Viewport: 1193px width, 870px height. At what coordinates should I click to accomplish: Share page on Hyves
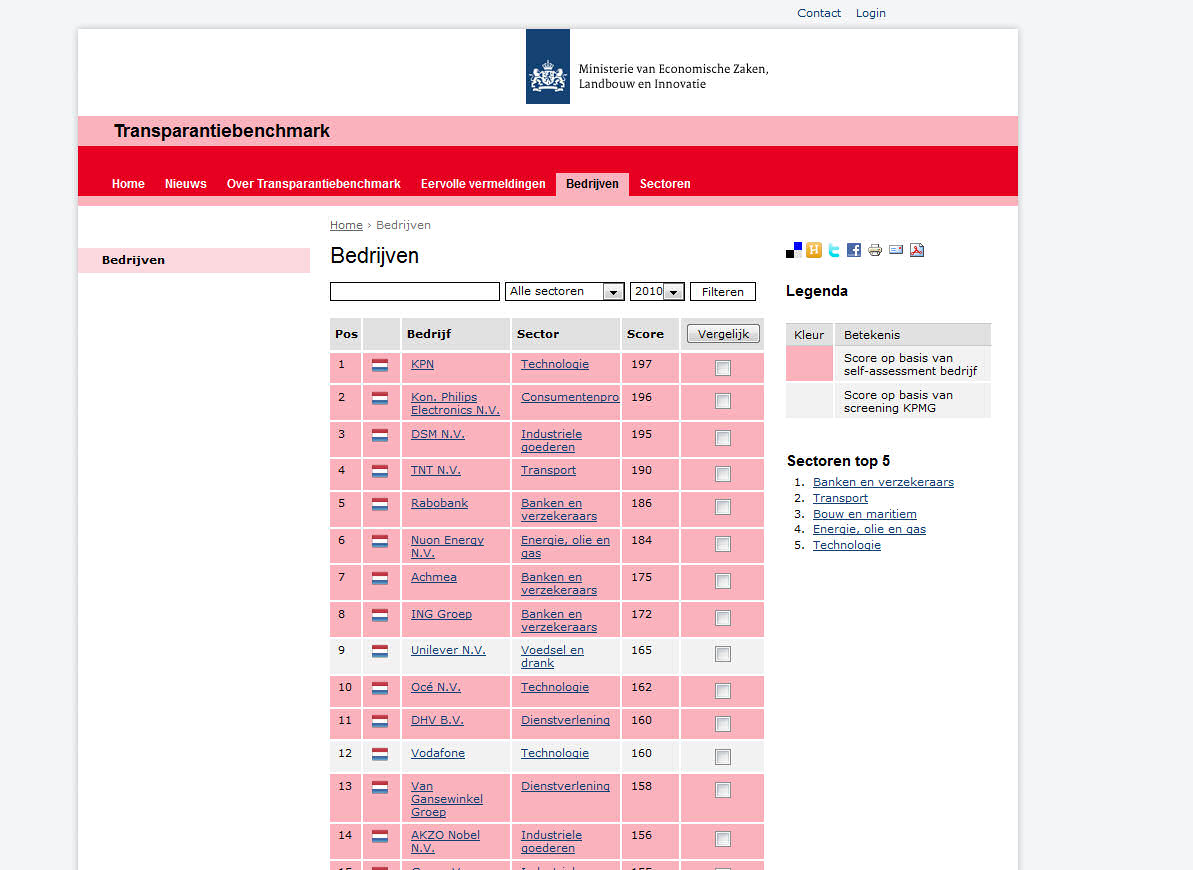[814, 250]
